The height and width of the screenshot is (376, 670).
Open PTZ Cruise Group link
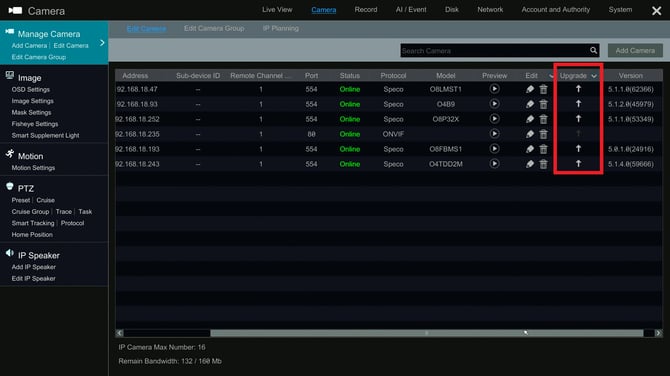coord(30,212)
